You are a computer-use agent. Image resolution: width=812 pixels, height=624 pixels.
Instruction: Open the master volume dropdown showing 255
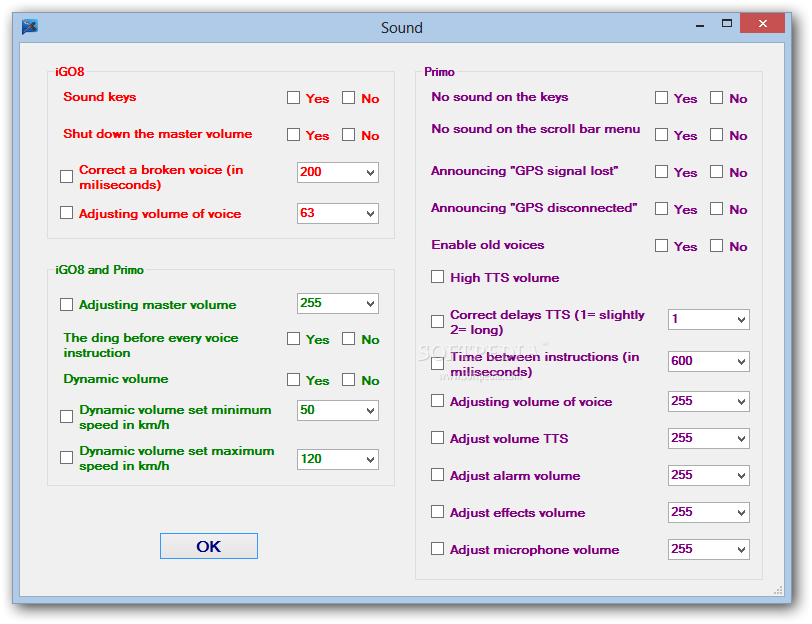338,303
